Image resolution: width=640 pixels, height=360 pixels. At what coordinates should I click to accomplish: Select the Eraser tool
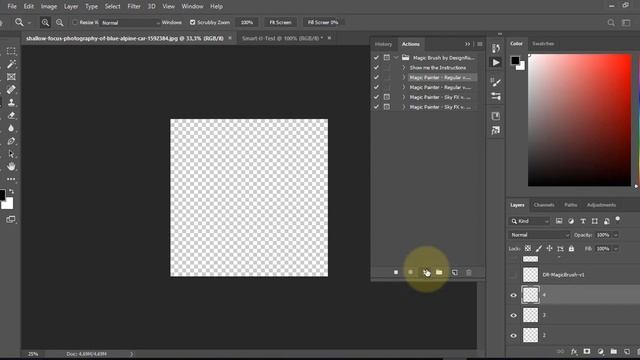click(x=11, y=116)
